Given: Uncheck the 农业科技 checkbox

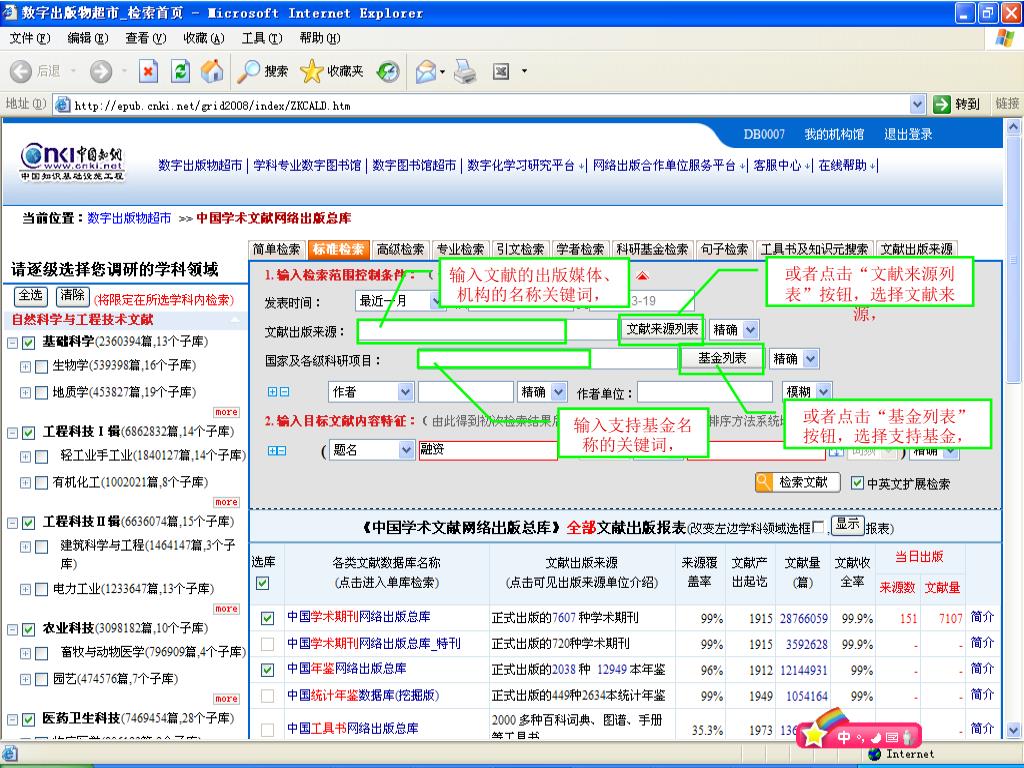Looking at the screenshot, I should tap(28, 630).
